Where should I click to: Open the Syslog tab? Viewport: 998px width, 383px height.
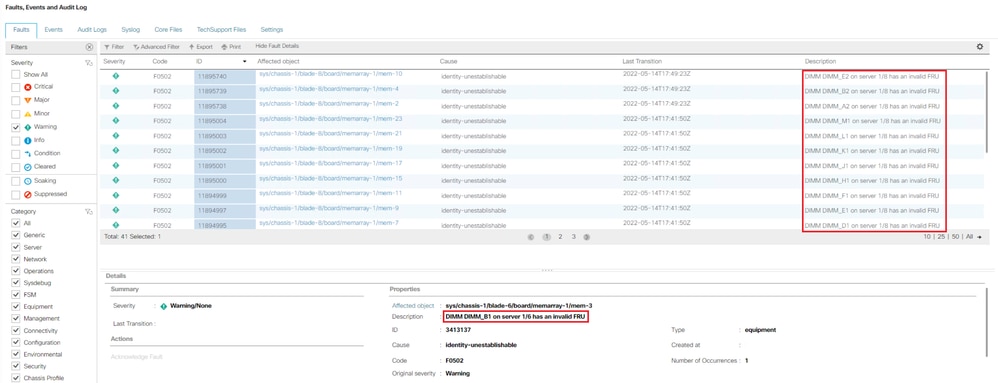pos(130,30)
